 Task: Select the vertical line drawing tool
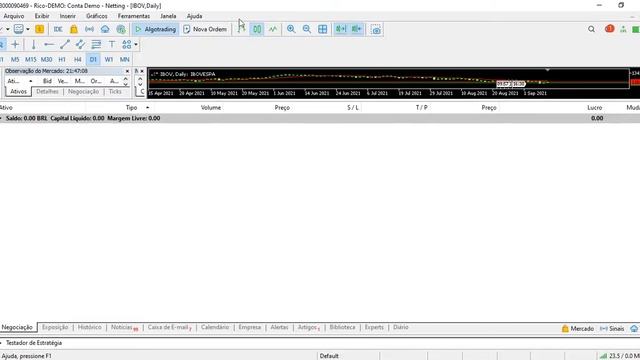pyautogui.click(x=33, y=44)
